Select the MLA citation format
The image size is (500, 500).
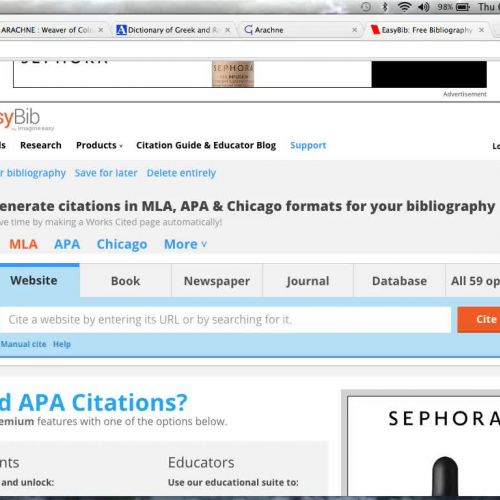23,244
